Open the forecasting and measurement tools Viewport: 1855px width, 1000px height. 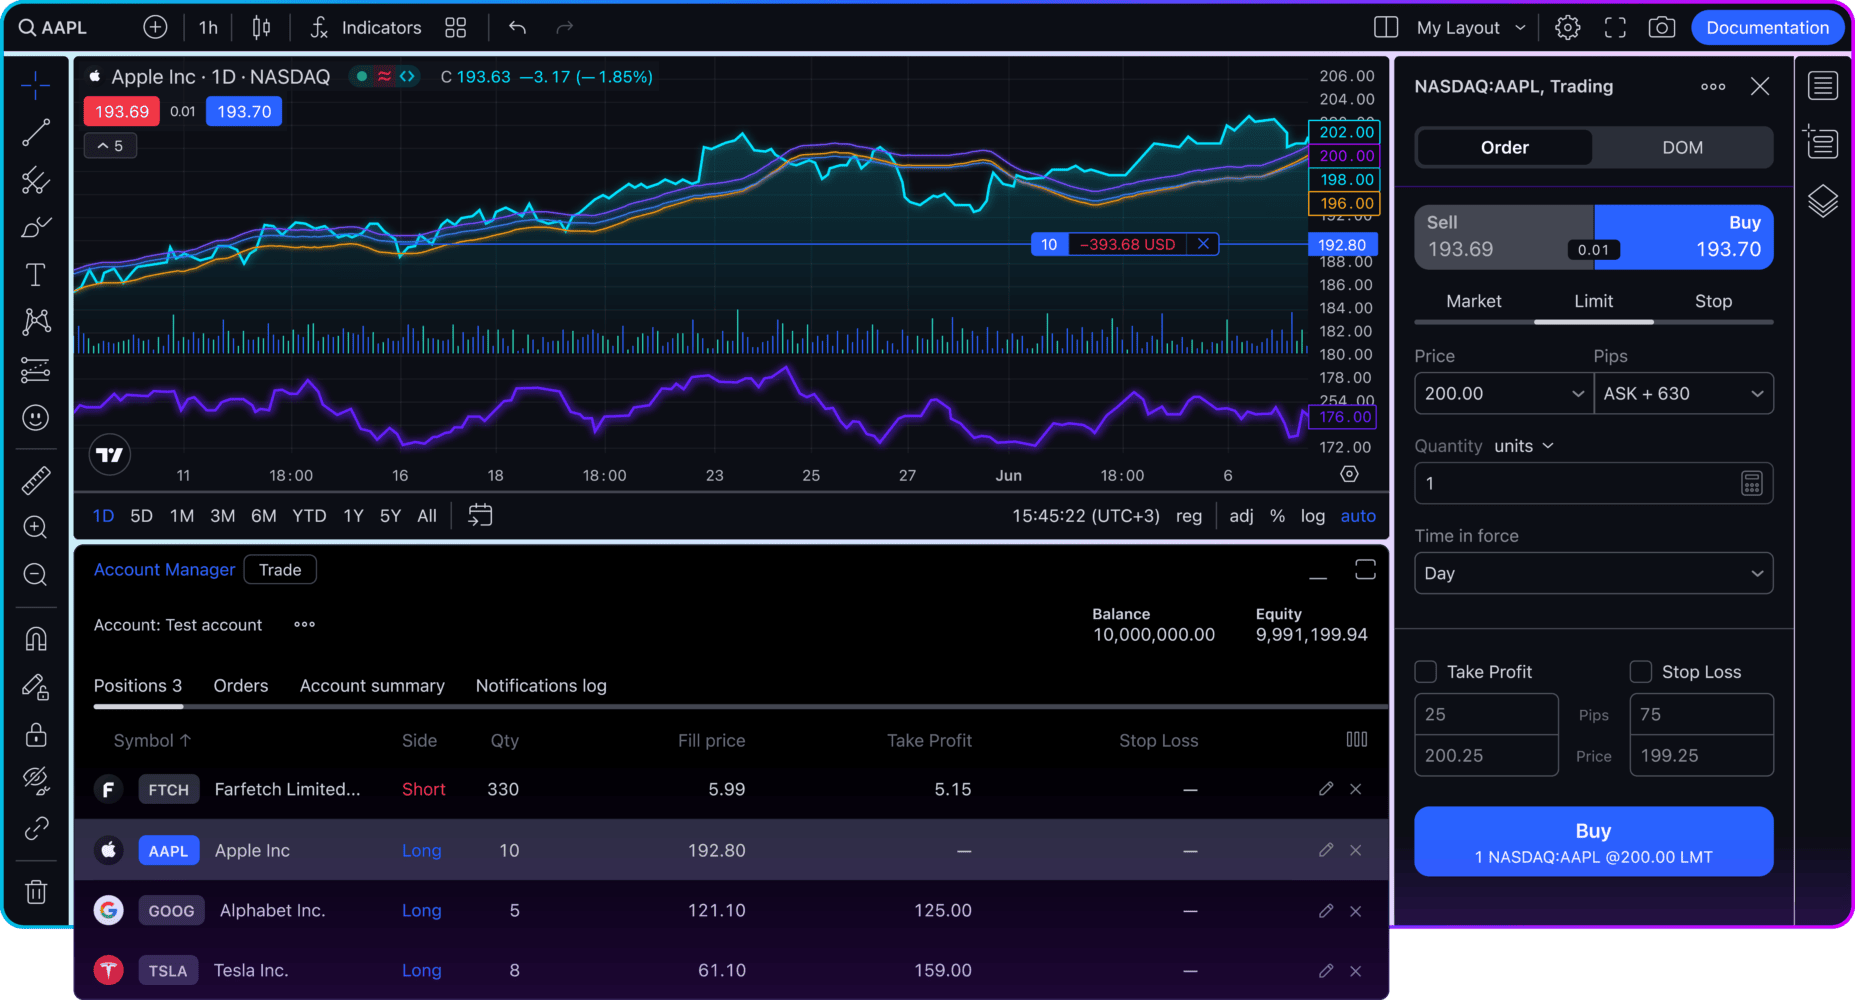coord(36,370)
